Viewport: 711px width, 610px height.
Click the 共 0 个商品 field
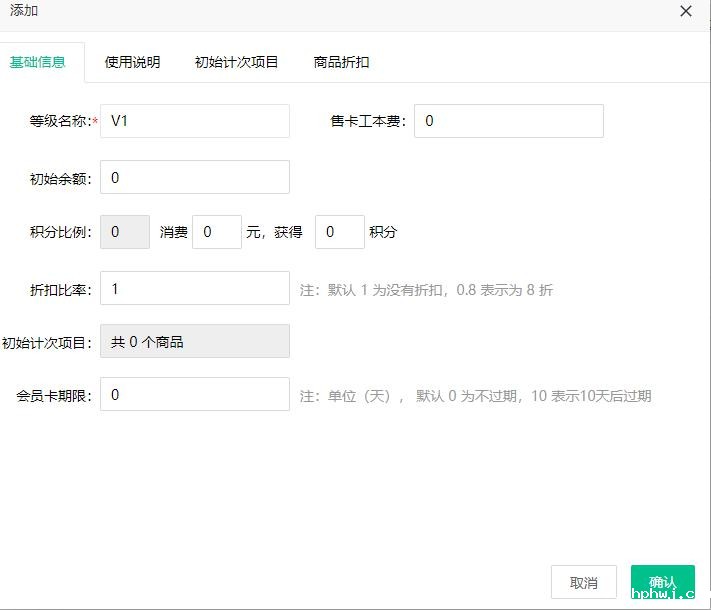pos(195,341)
